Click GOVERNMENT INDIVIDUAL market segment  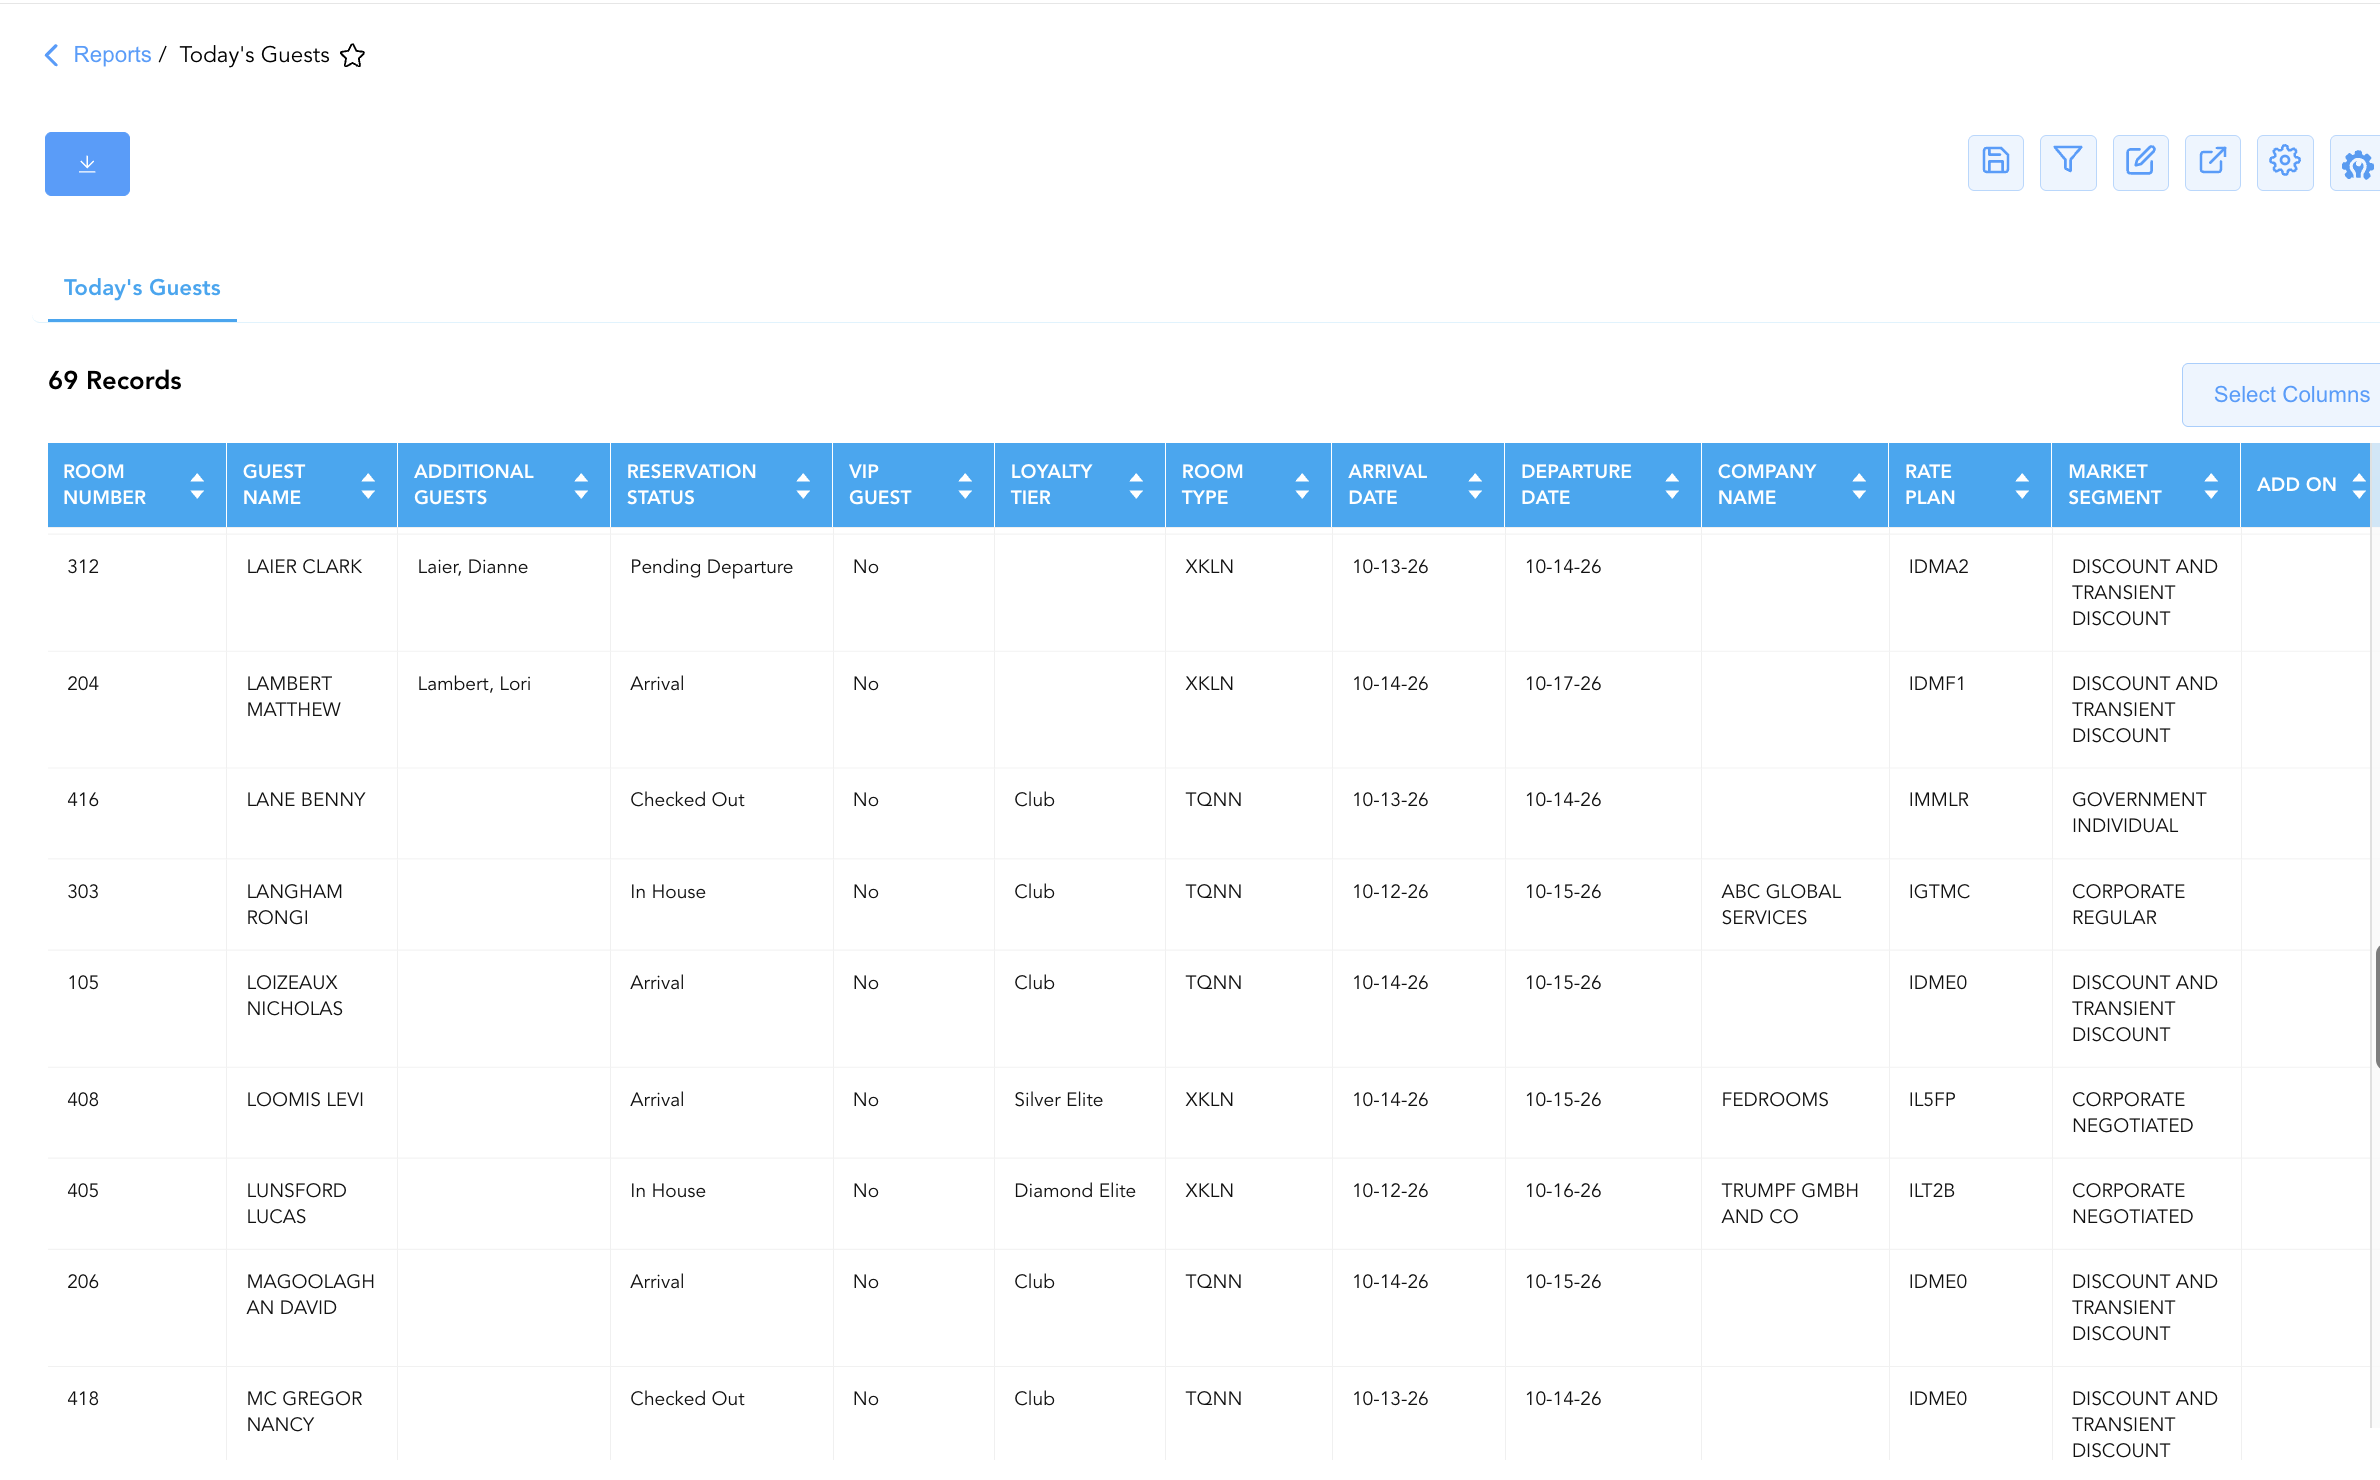[2138, 813]
